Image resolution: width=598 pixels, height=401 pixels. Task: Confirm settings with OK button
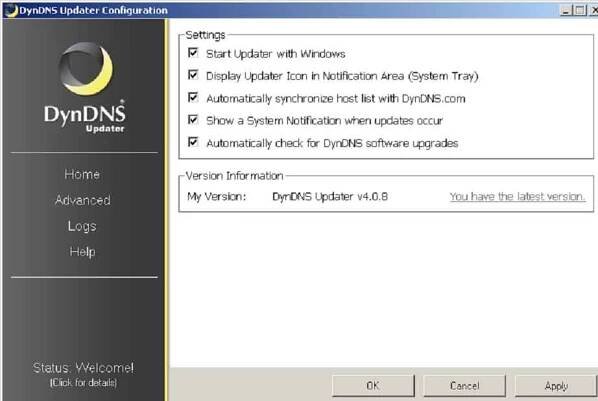pos(373,386)
